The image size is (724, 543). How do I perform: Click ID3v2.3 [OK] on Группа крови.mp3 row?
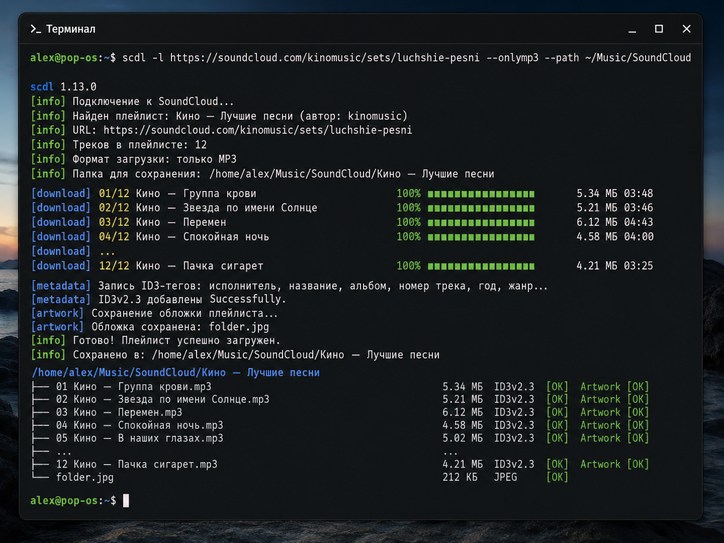[x=531, y=387]
